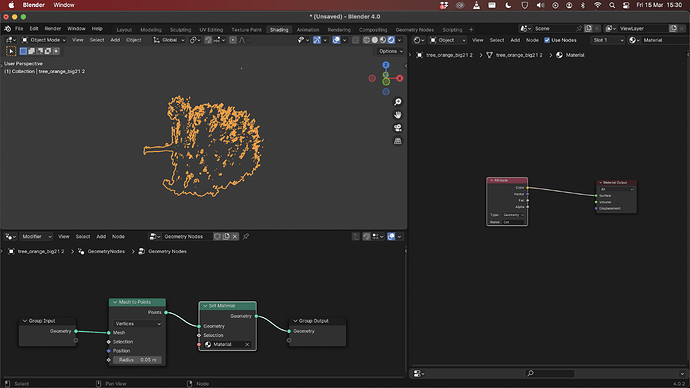The image size is (690, 388).
Task: Switch to material preview shading
Action: pos(383,40)
